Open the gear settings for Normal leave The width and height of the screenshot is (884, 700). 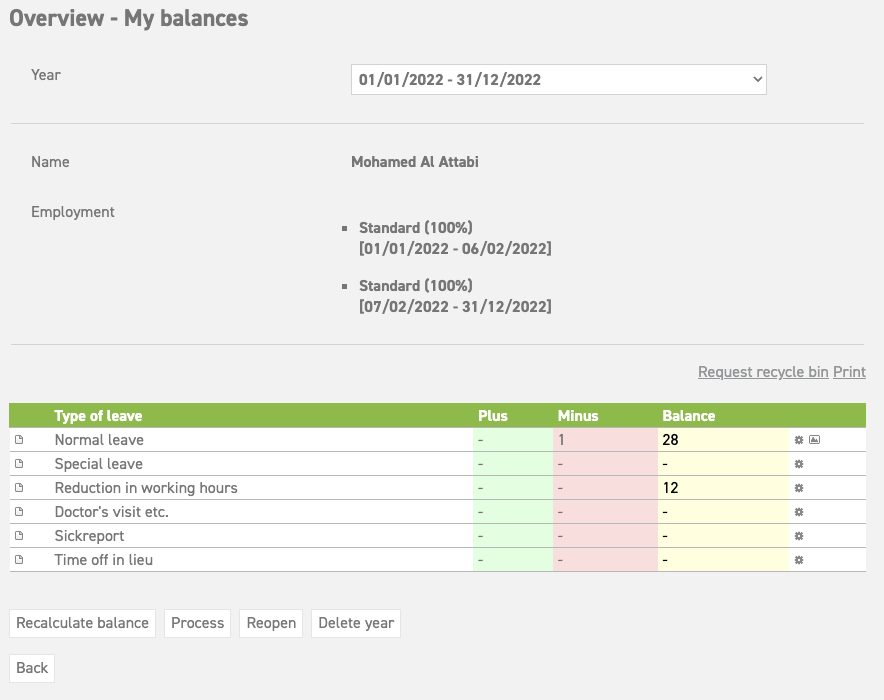(798, 439)
